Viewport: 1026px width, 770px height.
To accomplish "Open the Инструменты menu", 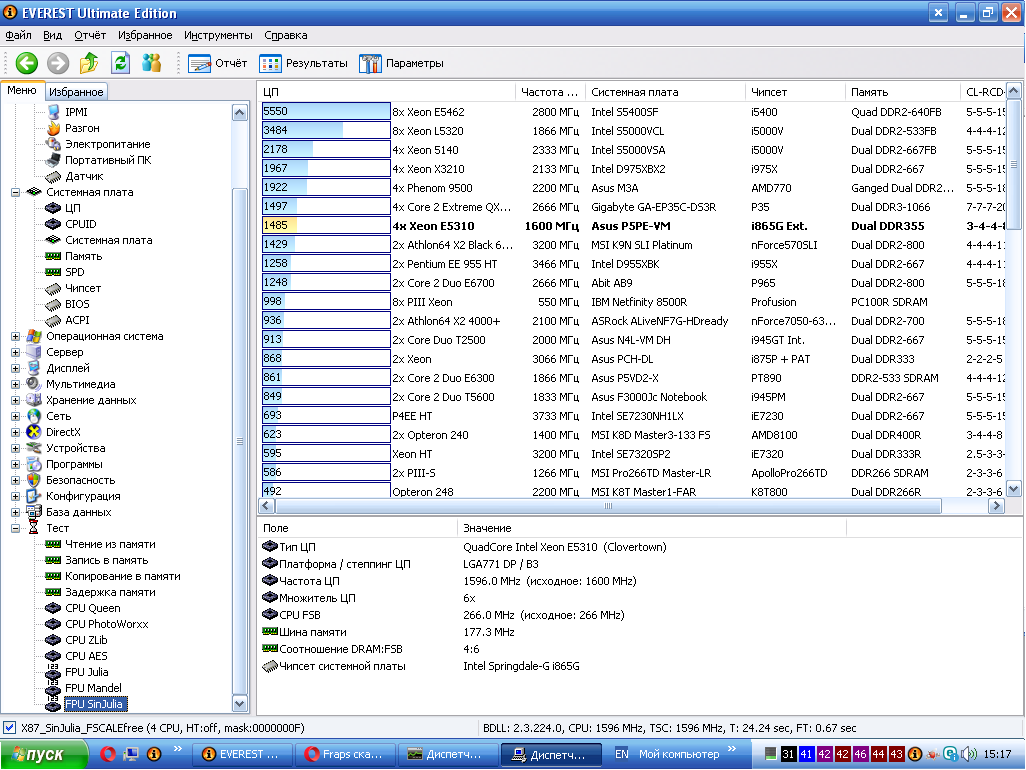I will pyautogui.click(x=218, y=35).
